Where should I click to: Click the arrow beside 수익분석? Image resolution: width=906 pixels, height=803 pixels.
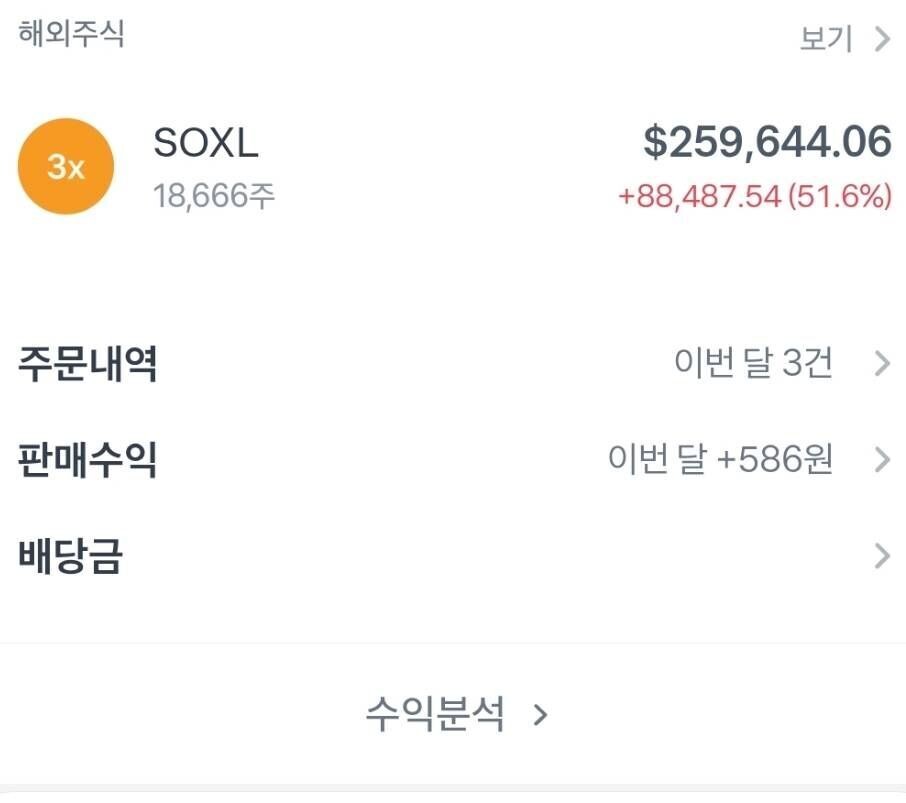click(x=541, y=714)
